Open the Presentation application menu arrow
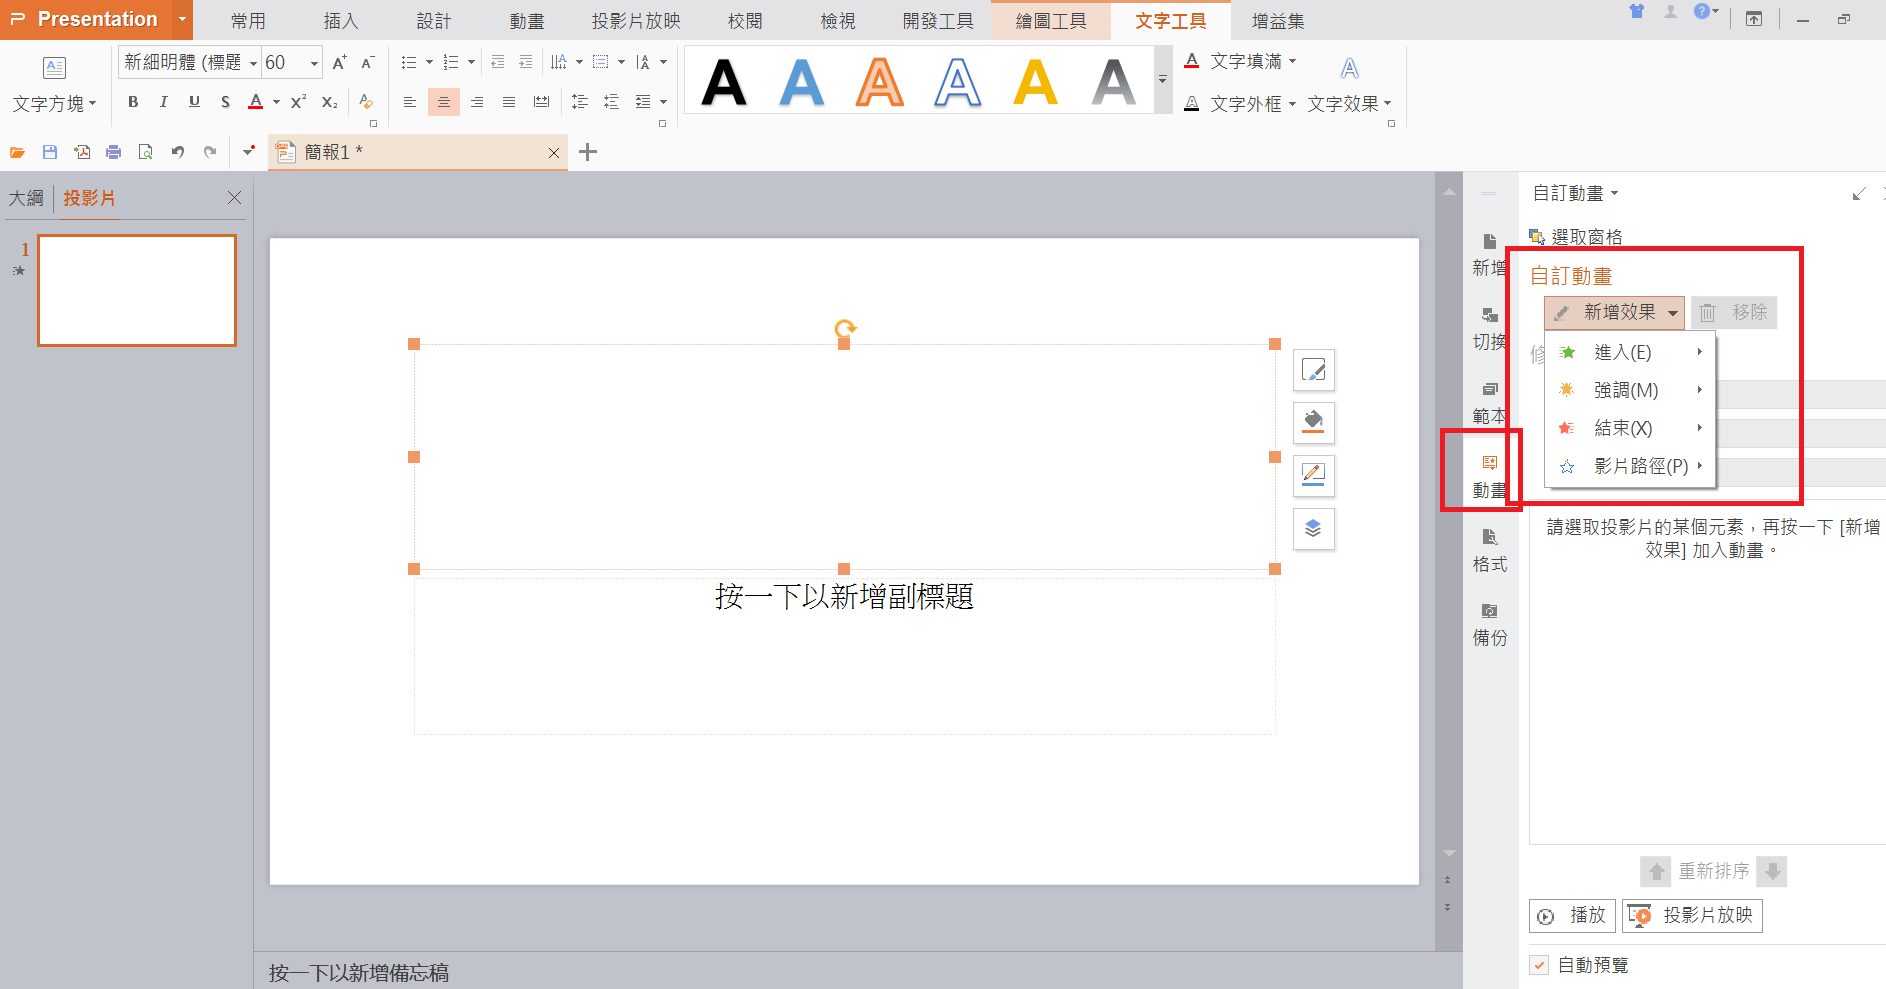This screenshot has height=989, width=1886. [182, 19]
